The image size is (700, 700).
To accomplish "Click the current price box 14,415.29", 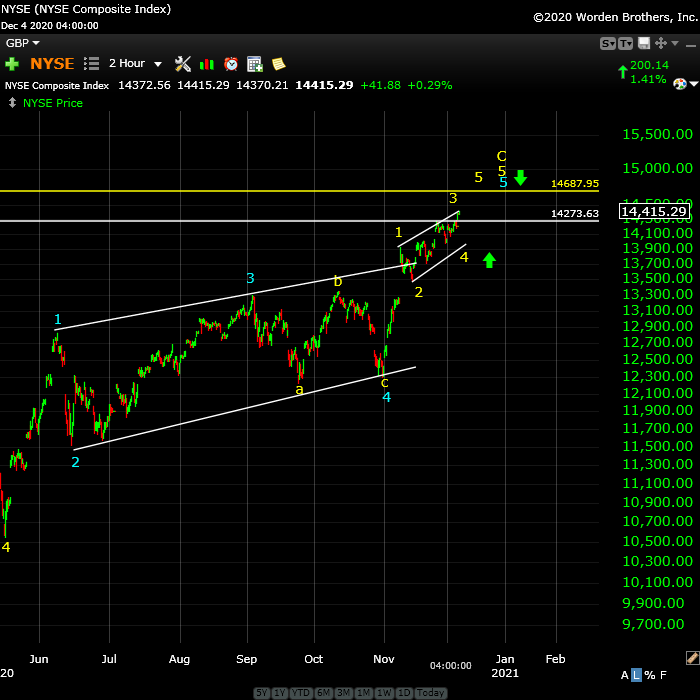I will [654, 211].
